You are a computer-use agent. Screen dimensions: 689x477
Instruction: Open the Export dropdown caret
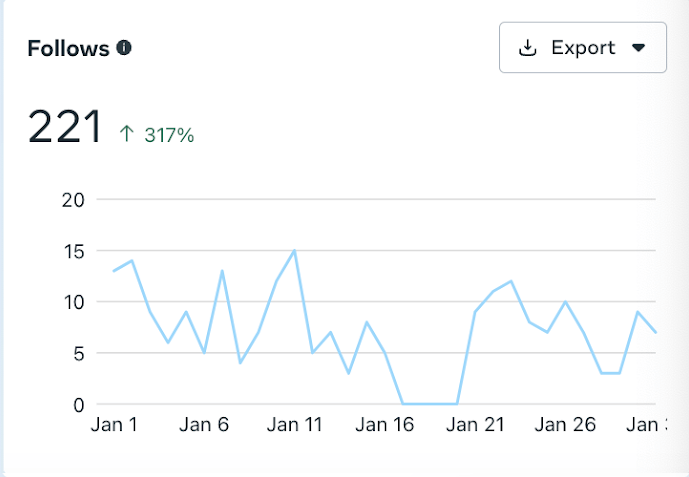(x=640, y=48)
